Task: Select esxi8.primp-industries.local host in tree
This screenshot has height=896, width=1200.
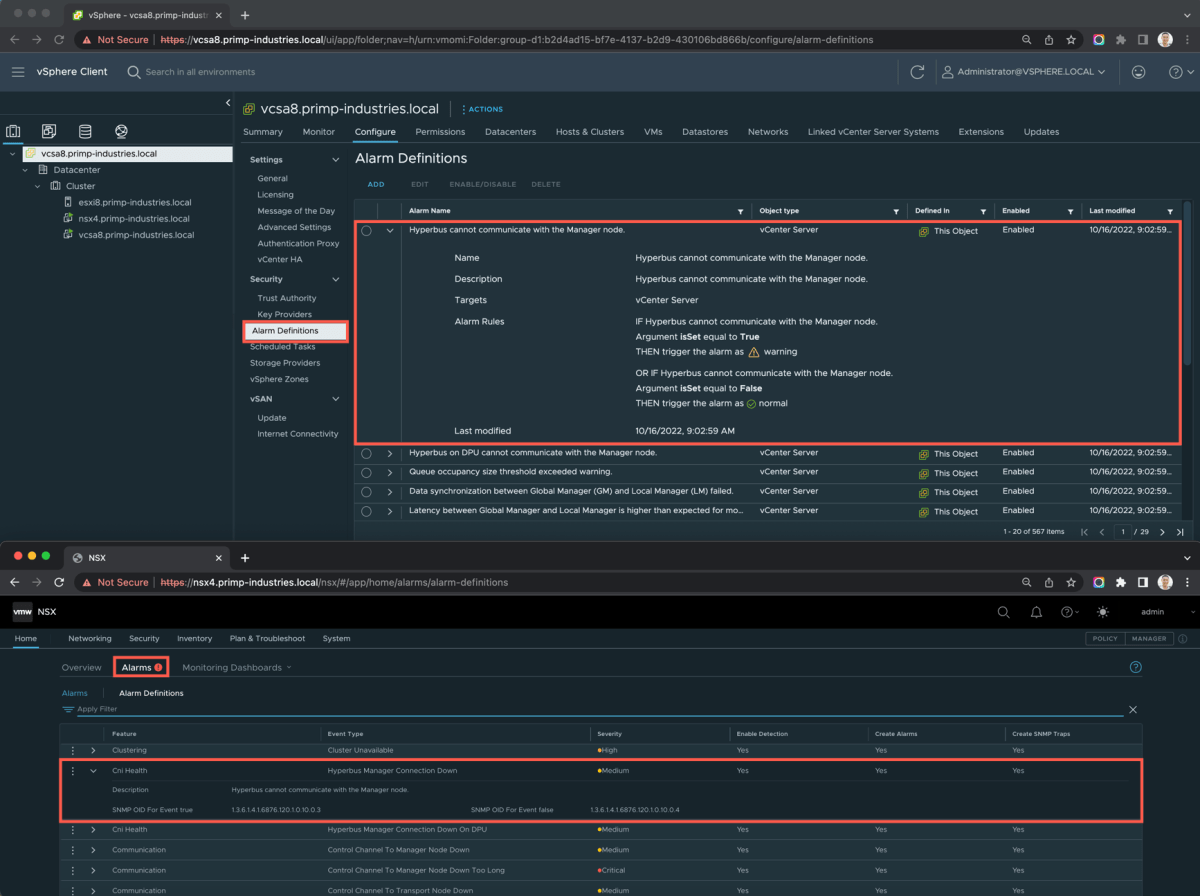Action: (135, 202)
